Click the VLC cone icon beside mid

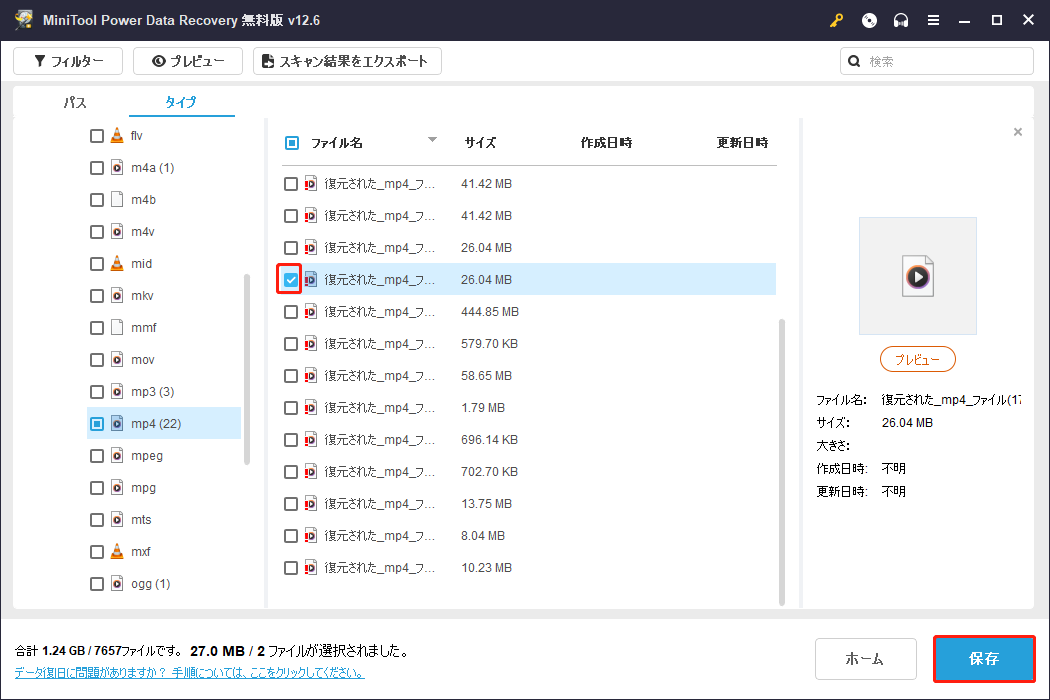[117, 263]
